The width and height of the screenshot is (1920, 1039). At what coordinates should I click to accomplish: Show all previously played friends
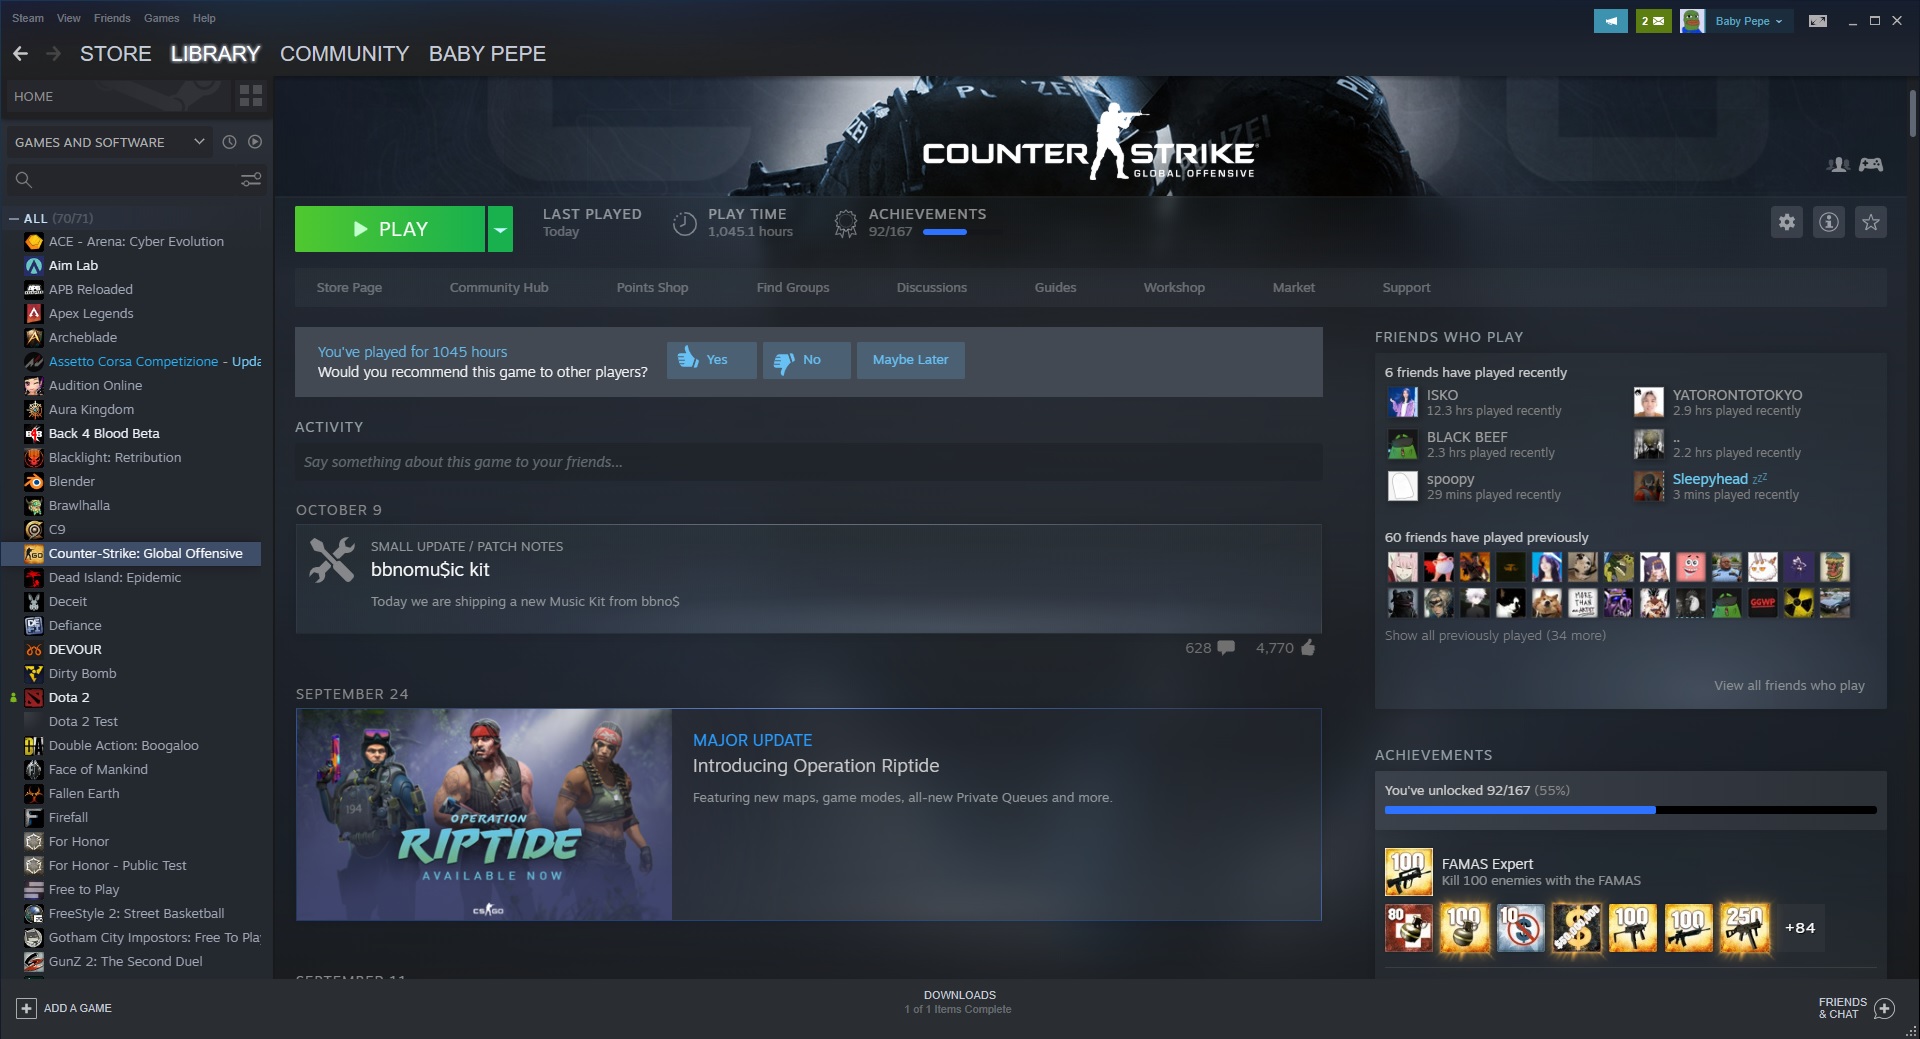click(x=1495, y=636)
